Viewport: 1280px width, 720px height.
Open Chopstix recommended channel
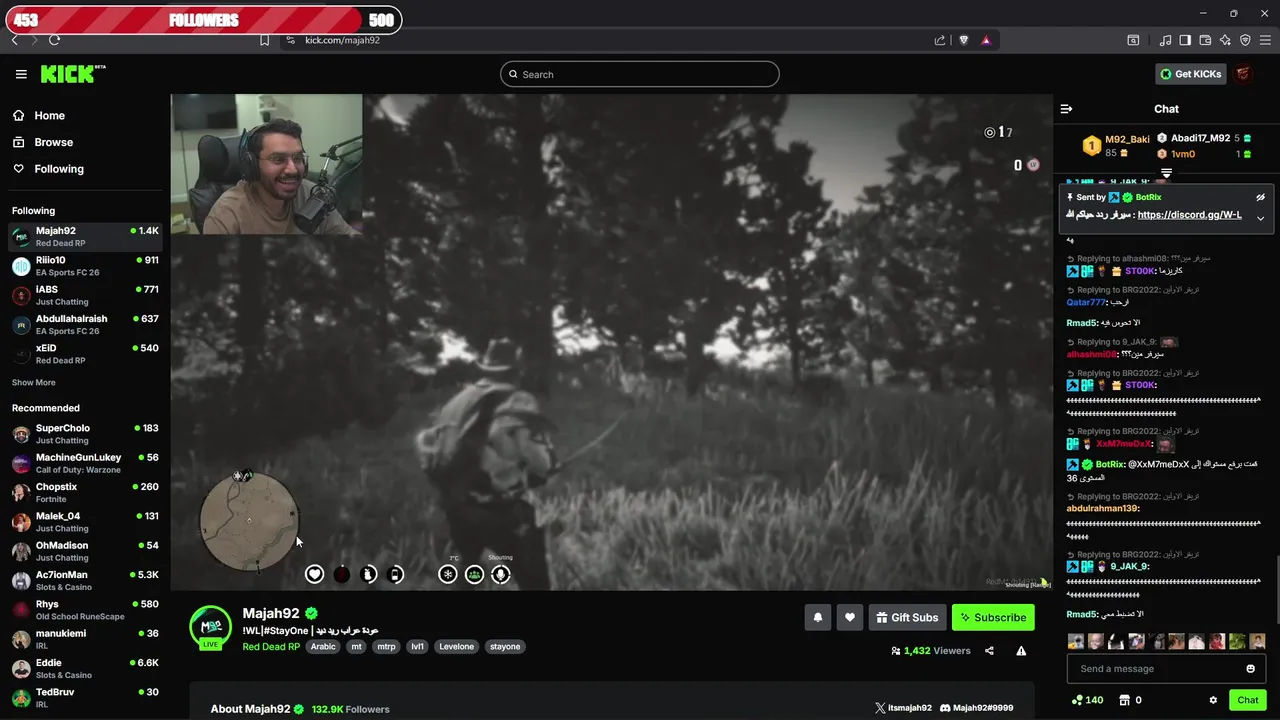(x=85, y=493)
